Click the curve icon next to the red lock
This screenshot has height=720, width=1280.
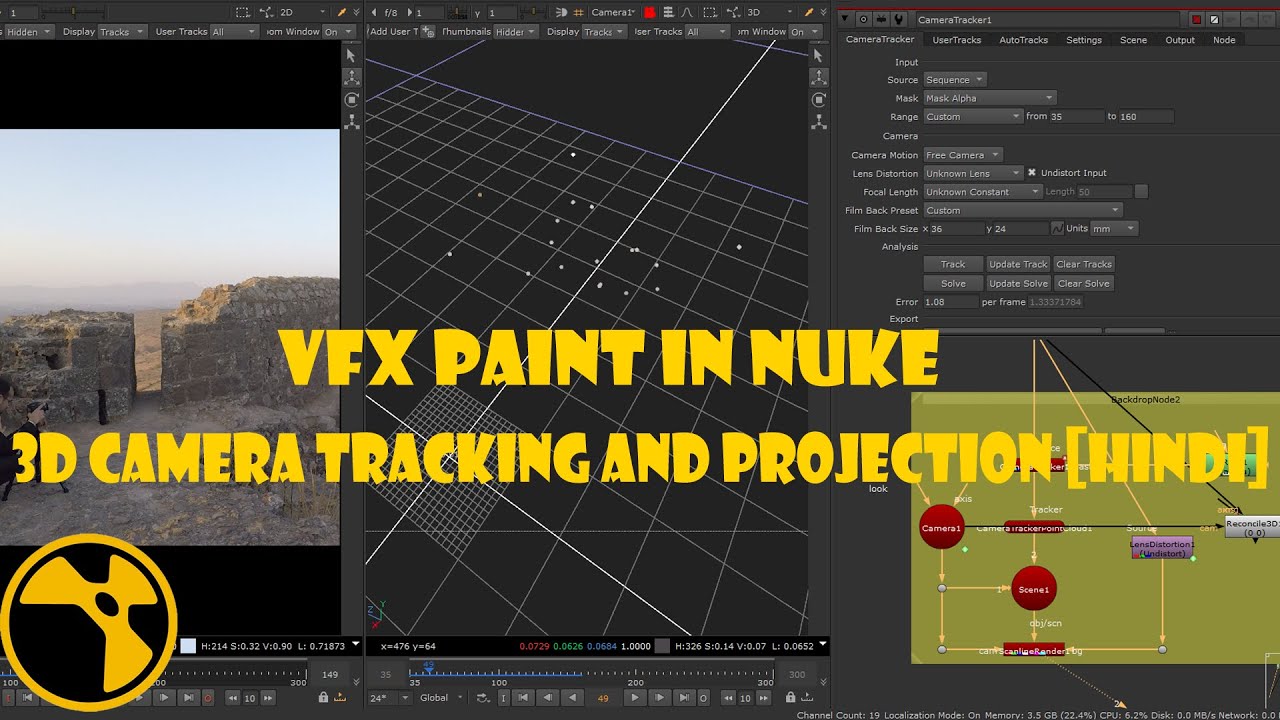point(687,12)
